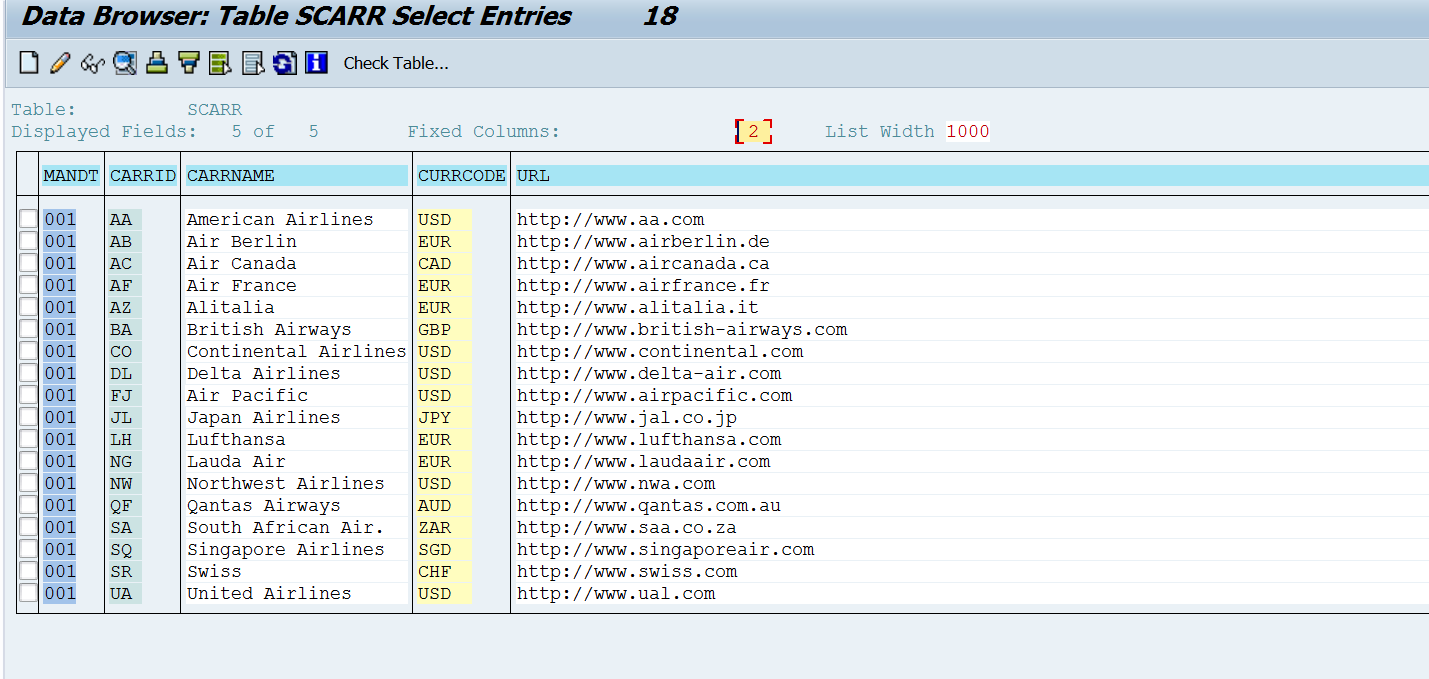
Task: Click the South African Air. name cell
Action: coord(297,527)
